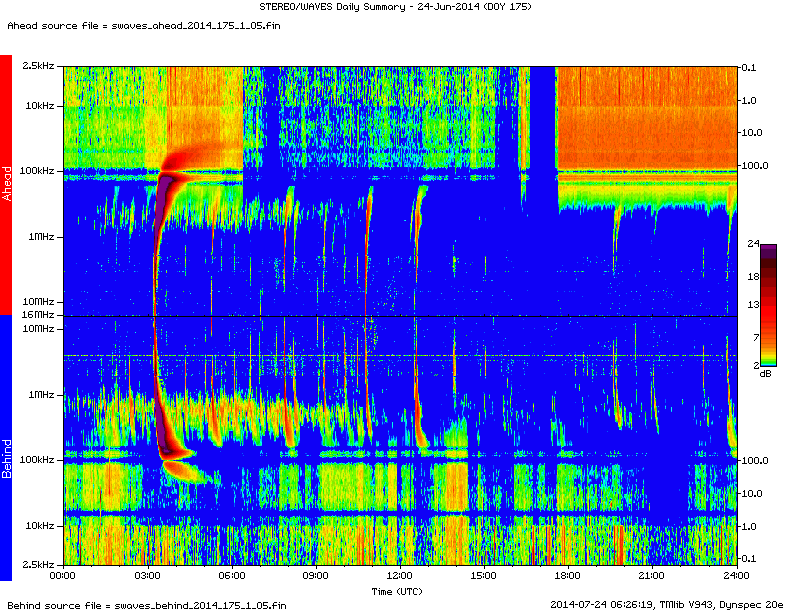The width and height of the screenshot is (792, 612).
Task: Click the Behind source file line
Action: click(147, 605)
